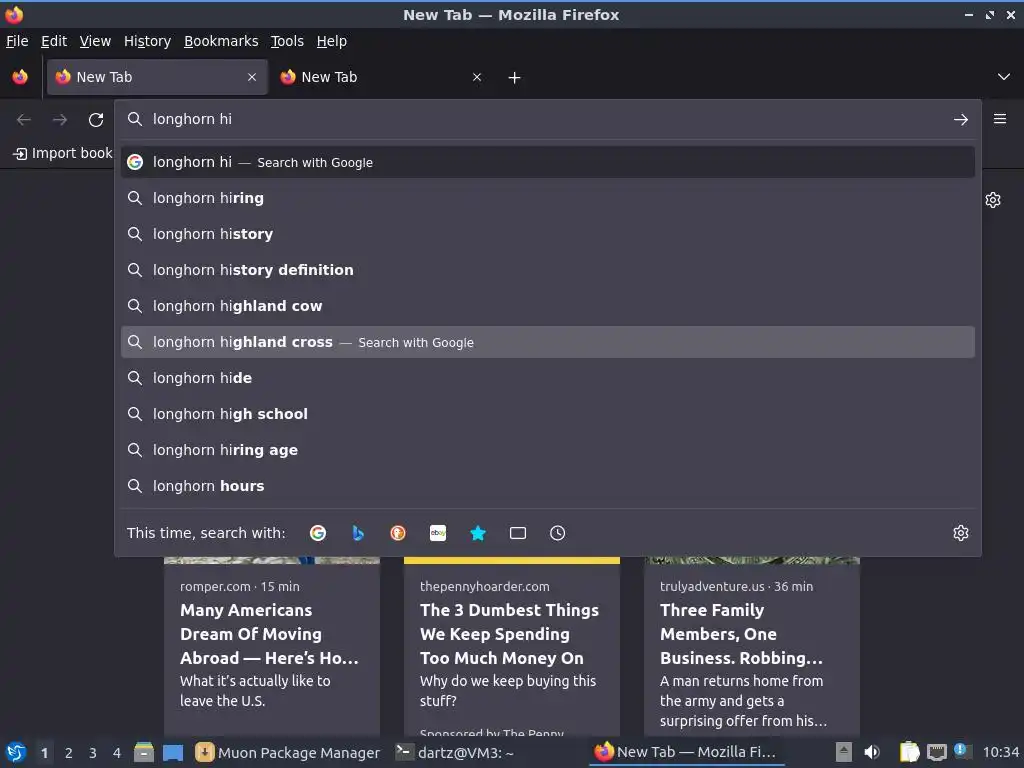Choose the 'longhorn hiring' suggestion
The image size is (1024, 768).
pos(548,198)
